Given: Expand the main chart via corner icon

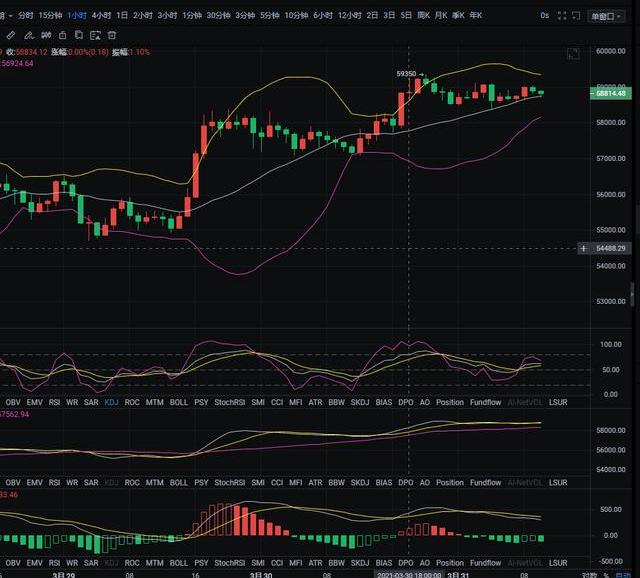Looking at the screenshot, I should point(572,53).
